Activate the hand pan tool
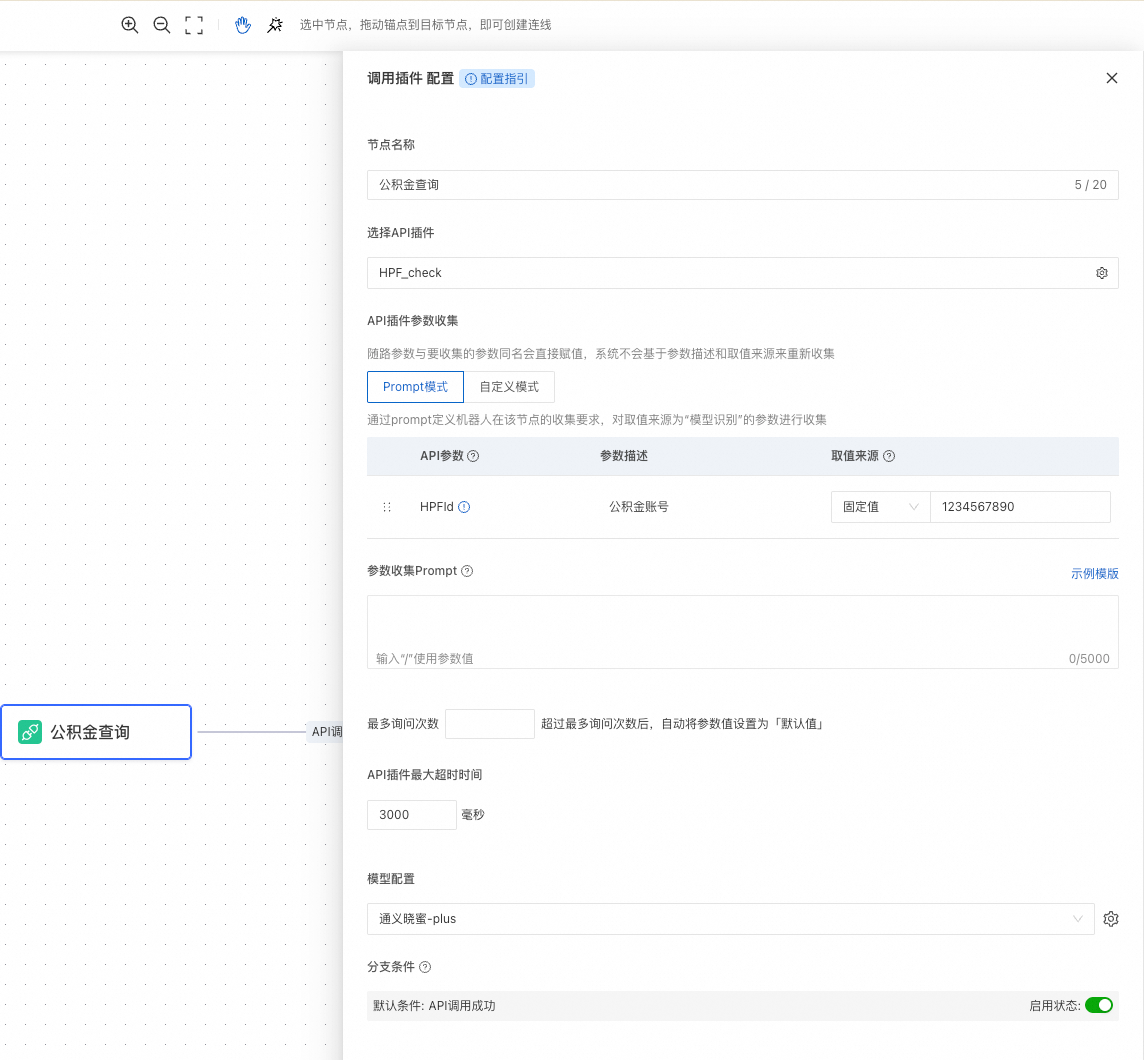This screenshot has height=1060, width=1144. point(243,25)
